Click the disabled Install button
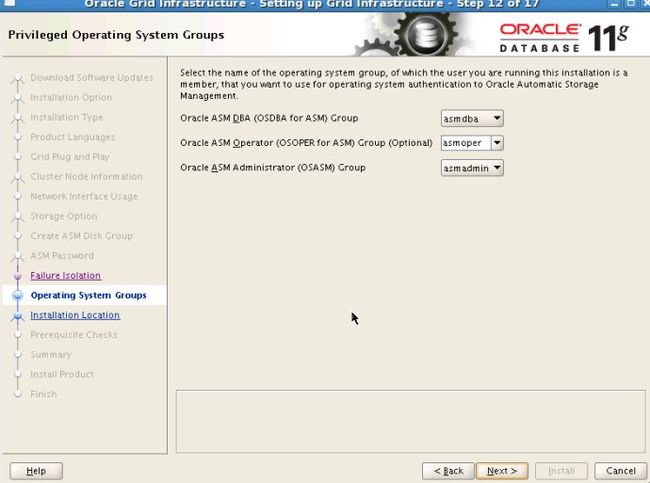The height and width of the screenshot is (483, 650). [561, 471]
